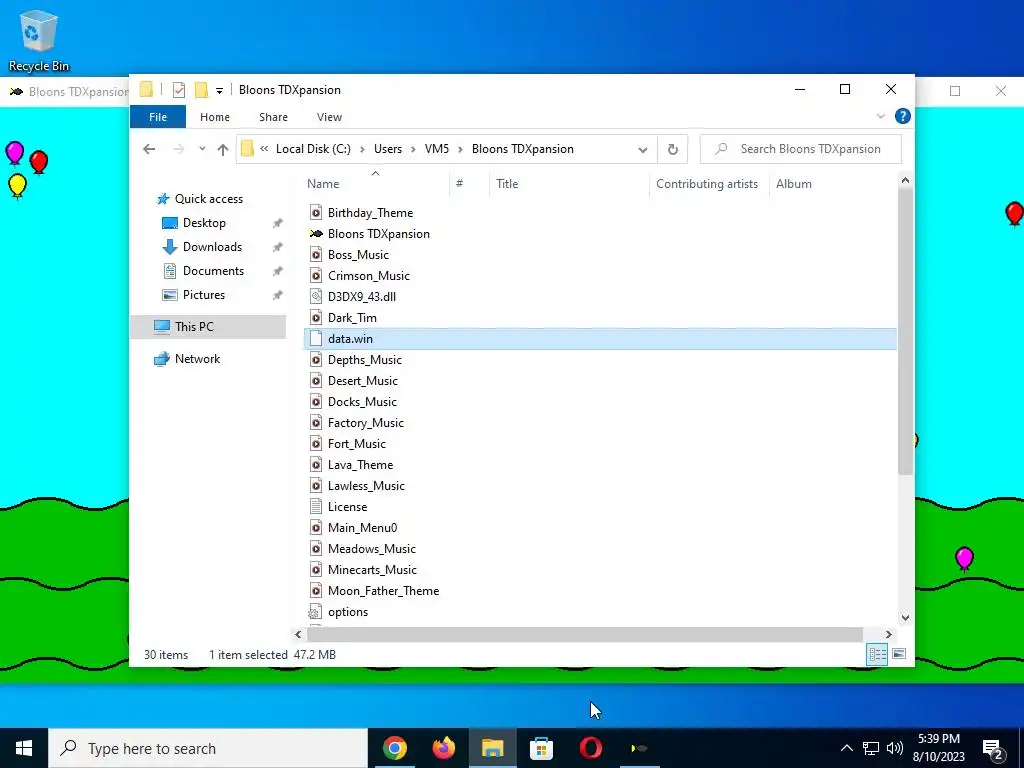Viewport: 1024px width, 768px height.
Task: Click Local Disk (C:) in the address path
Action: pos(313,149)
